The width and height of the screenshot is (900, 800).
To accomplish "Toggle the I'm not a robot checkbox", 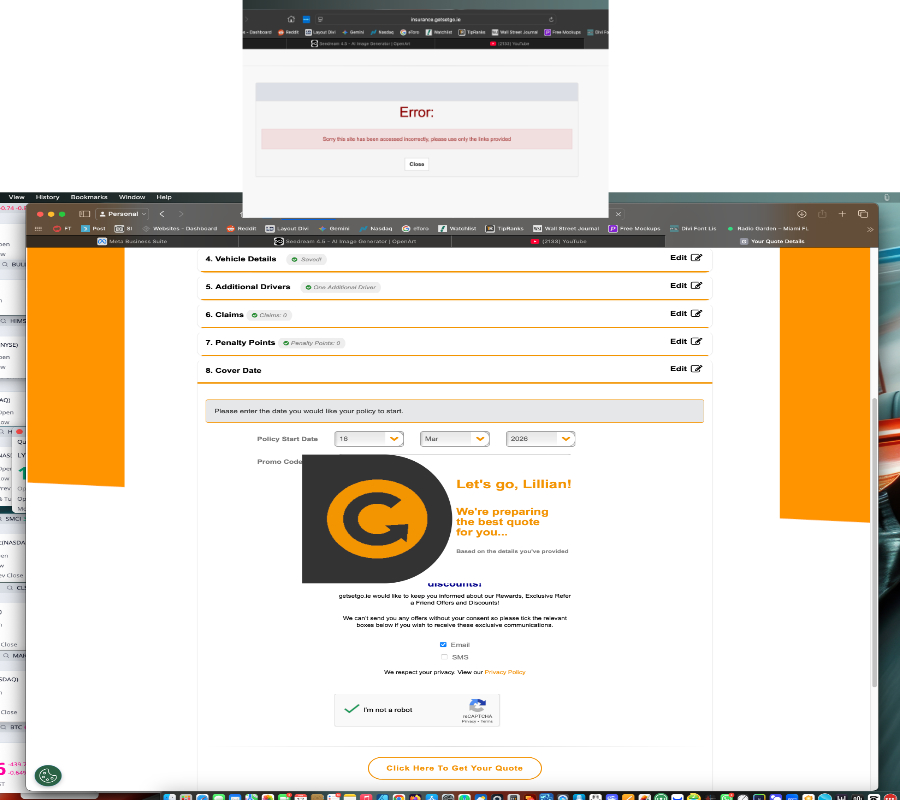I will [x=352, y=709].
